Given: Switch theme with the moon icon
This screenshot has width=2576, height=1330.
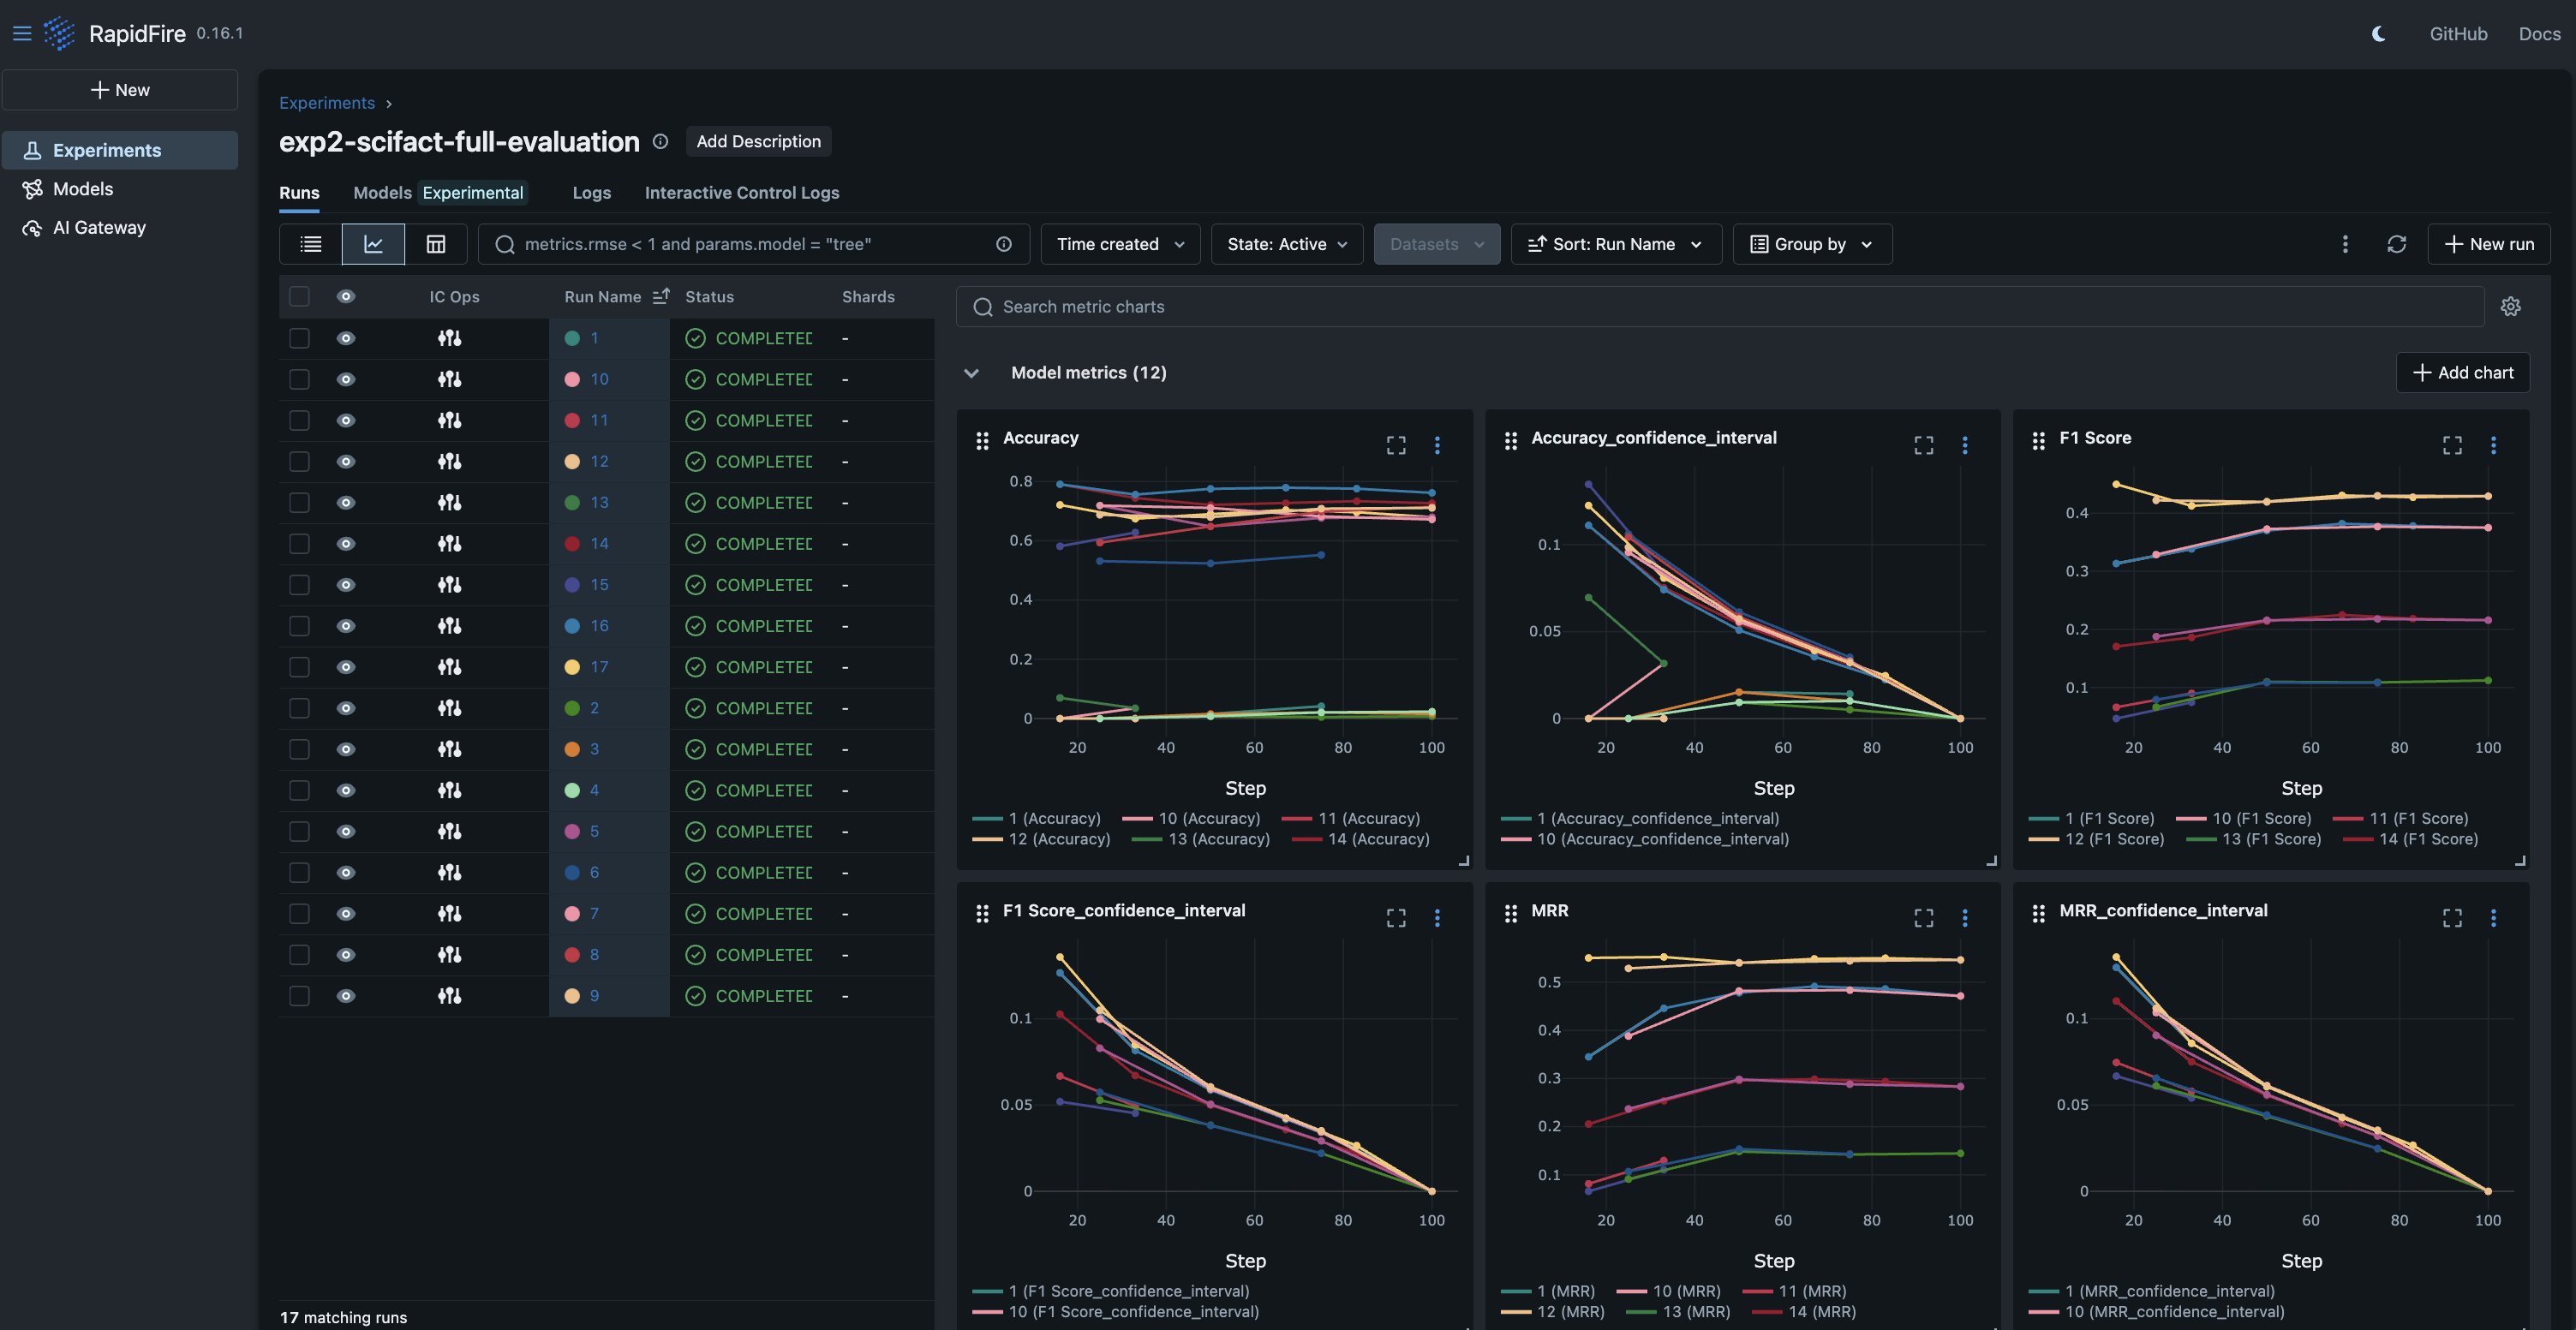Looking at the screenshot, I should [x=2378, y=33].
